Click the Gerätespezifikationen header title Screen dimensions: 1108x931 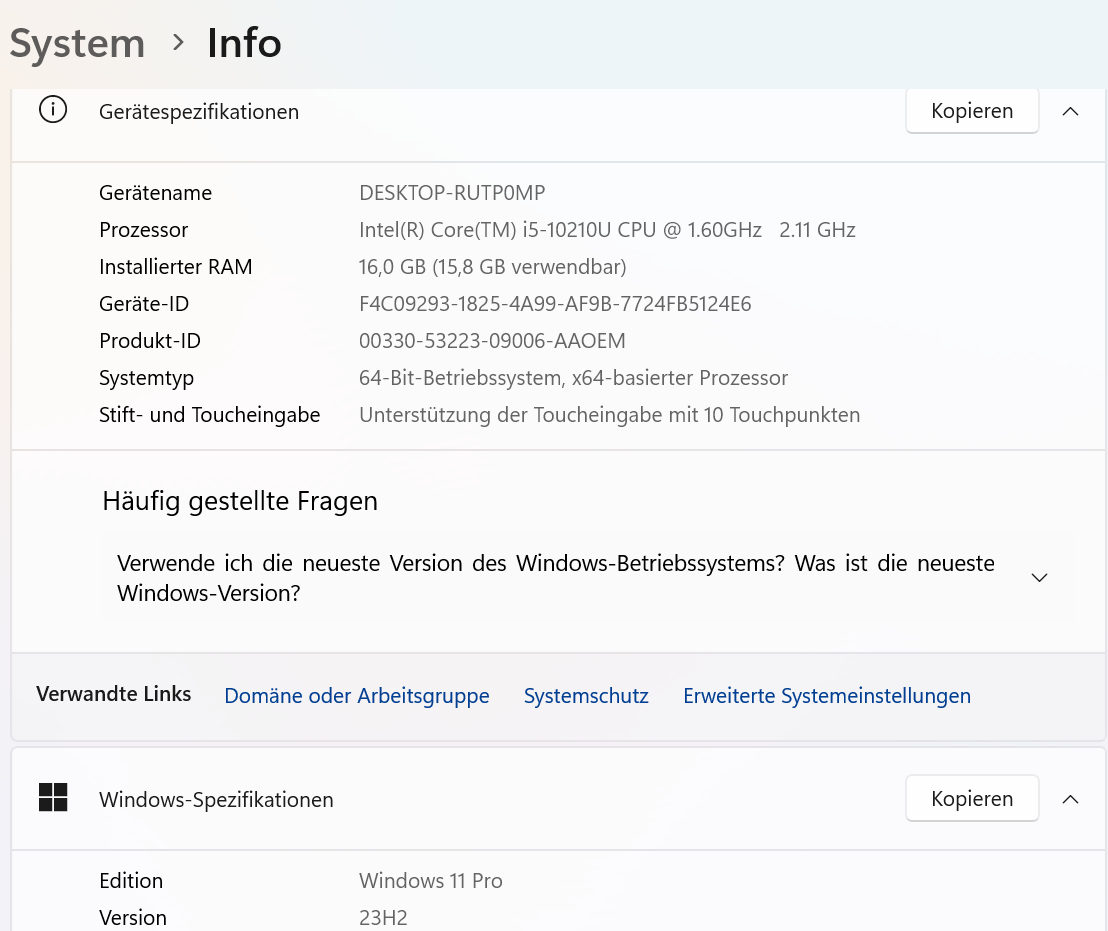(199, 112)
